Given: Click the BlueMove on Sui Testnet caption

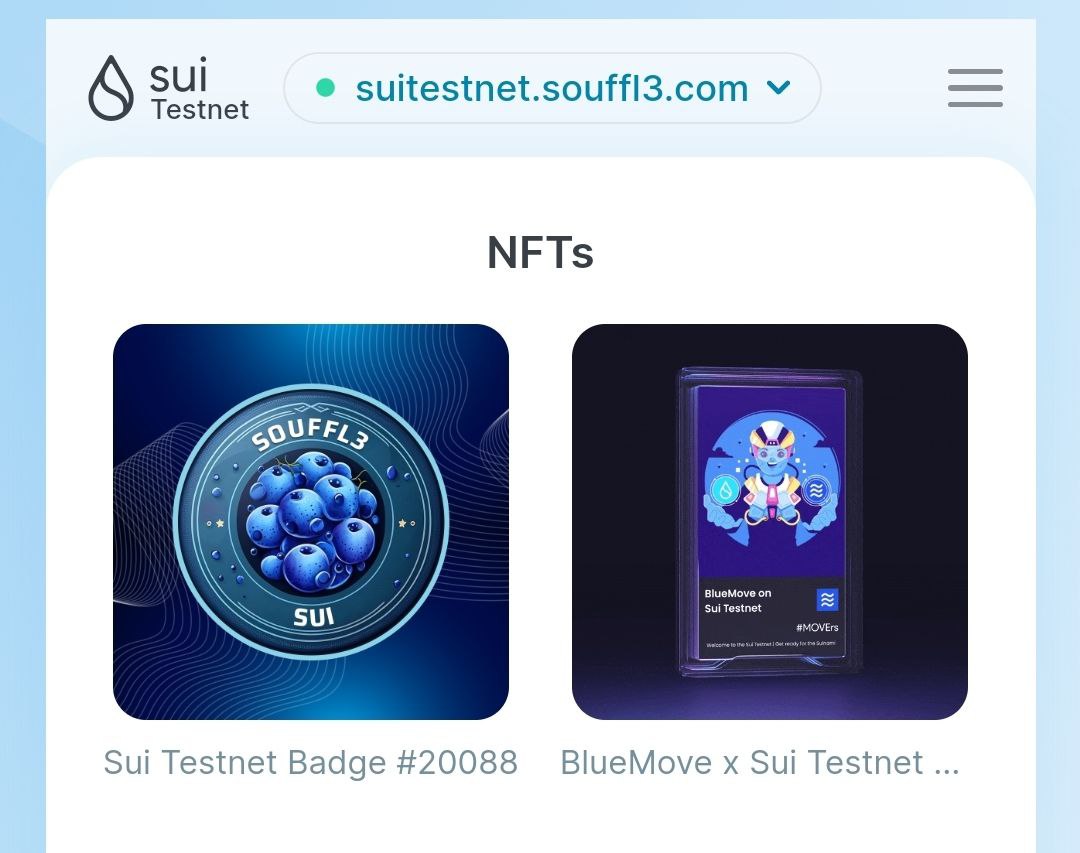Looking at the screenshot, I should [738, 601].
